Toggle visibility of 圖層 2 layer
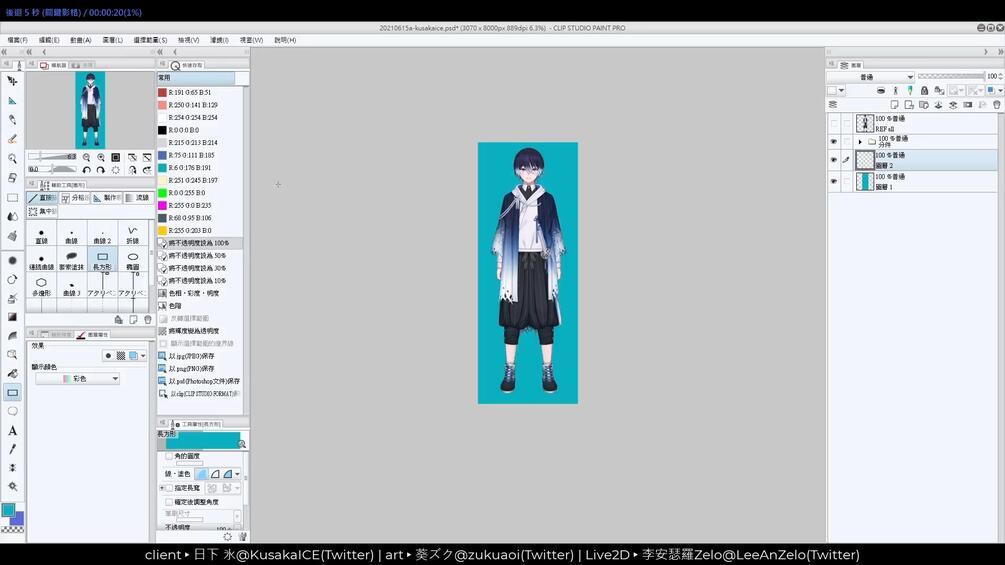 pyautogui.click(x=833, y=160)
